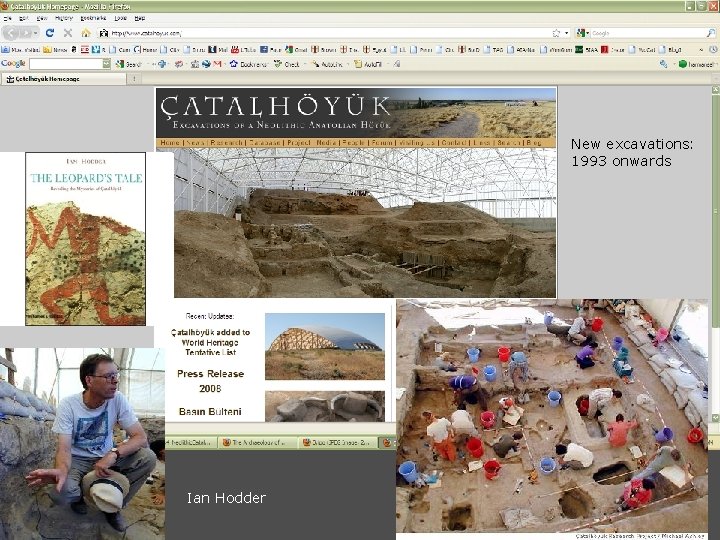Click the shelter dome thumbnail photo
The image size is (720, 540).
[x=325, y=346]
